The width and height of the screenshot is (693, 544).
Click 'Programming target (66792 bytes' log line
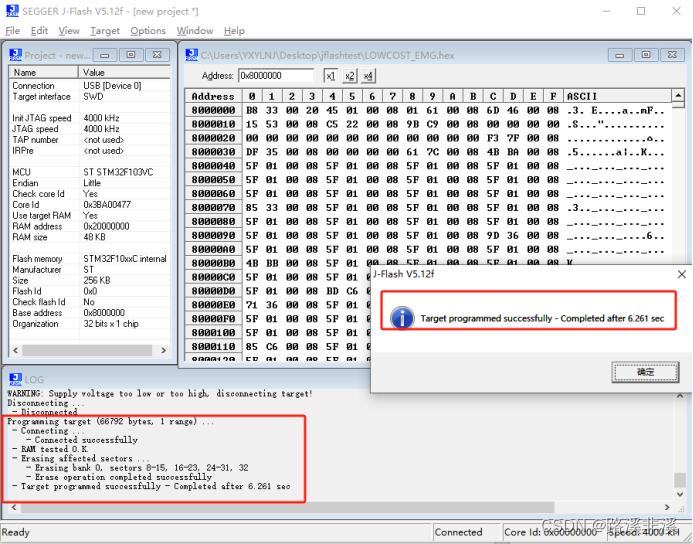[x=110, y=422]
